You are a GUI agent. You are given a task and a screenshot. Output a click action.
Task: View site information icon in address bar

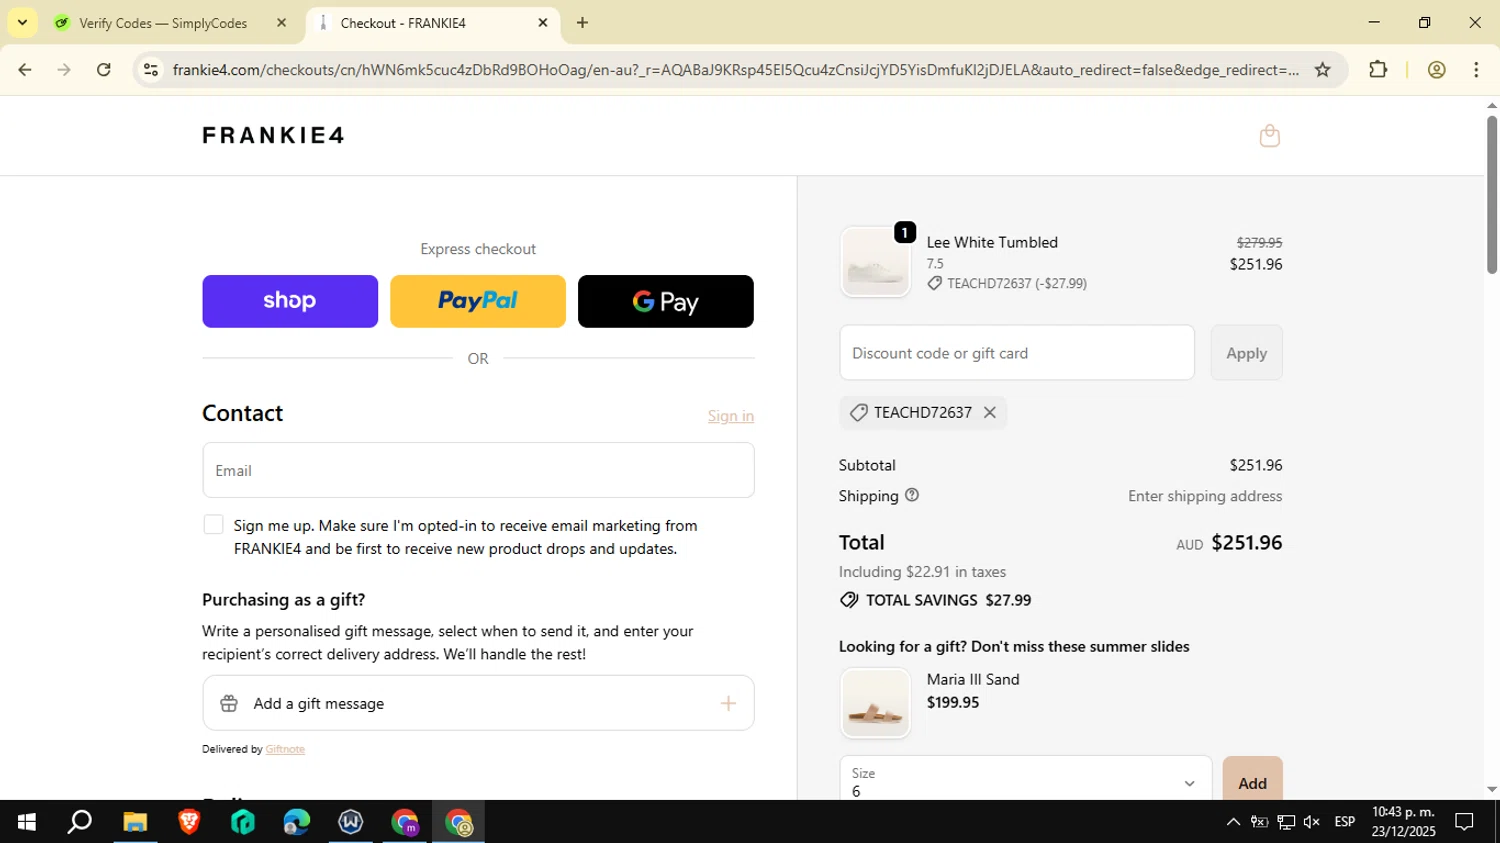coord(151,69)
